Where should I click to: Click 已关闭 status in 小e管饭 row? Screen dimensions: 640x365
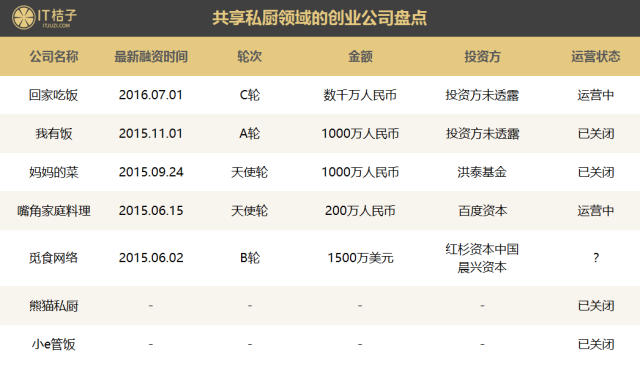pos(596,344)
